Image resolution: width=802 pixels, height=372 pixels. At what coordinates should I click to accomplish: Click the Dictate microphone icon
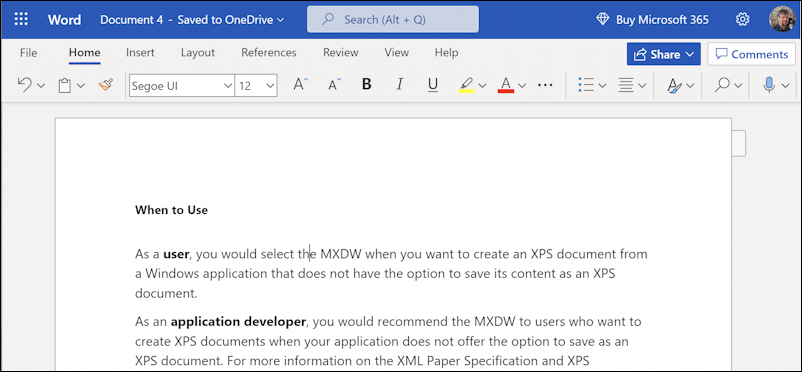768,85
